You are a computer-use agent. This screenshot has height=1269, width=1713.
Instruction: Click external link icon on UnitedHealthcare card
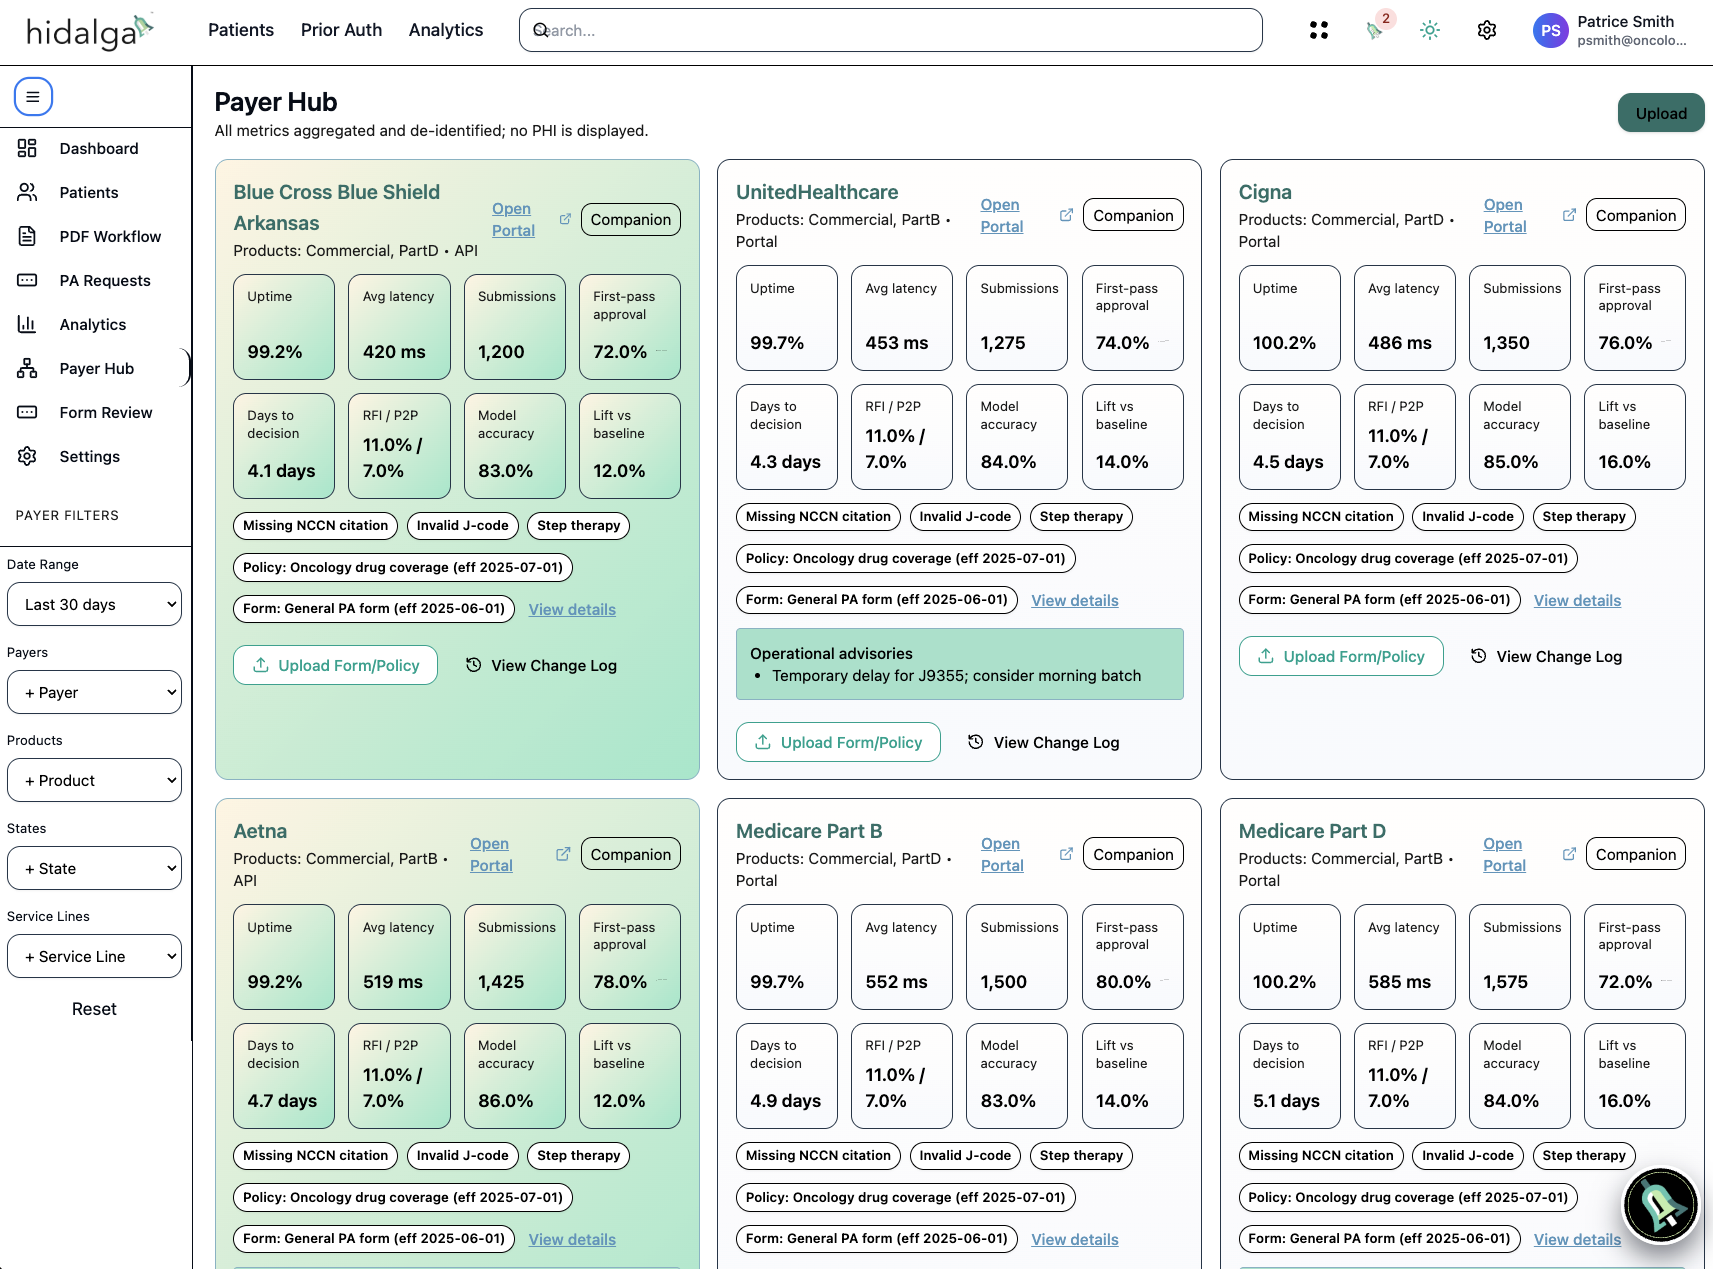1066,215
